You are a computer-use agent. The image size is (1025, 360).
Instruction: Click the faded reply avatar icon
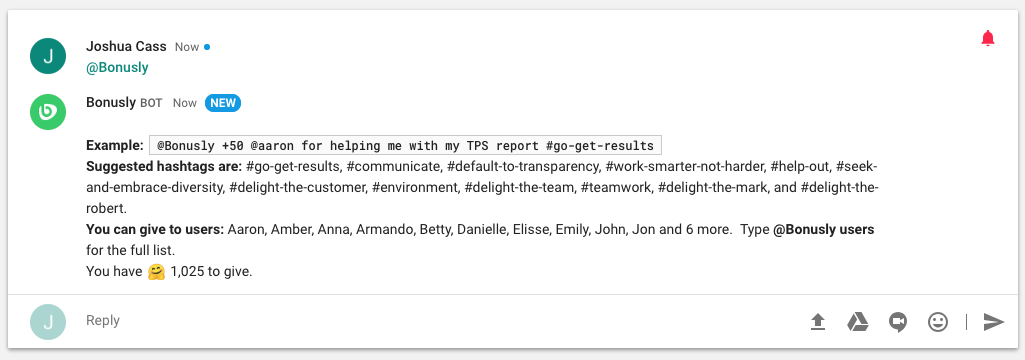(48, 321)
